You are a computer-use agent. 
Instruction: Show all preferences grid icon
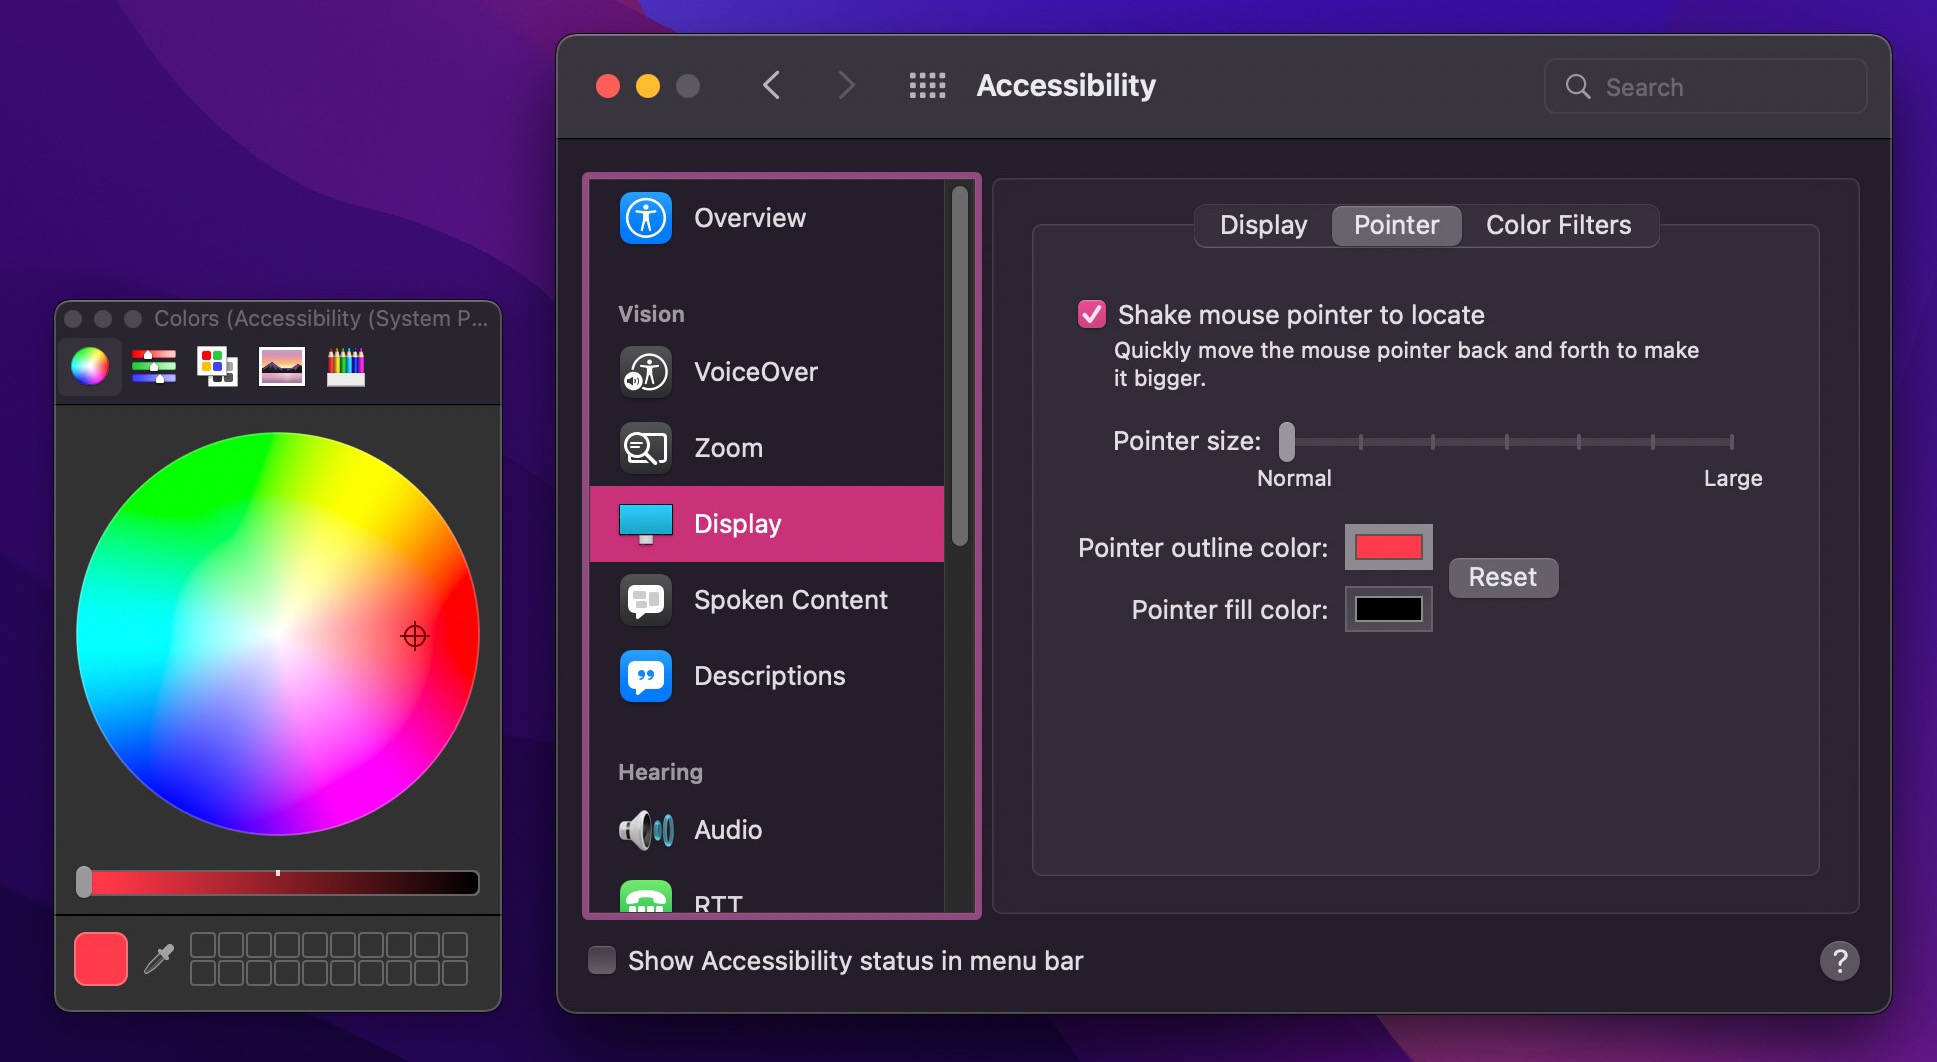point(927,86)
